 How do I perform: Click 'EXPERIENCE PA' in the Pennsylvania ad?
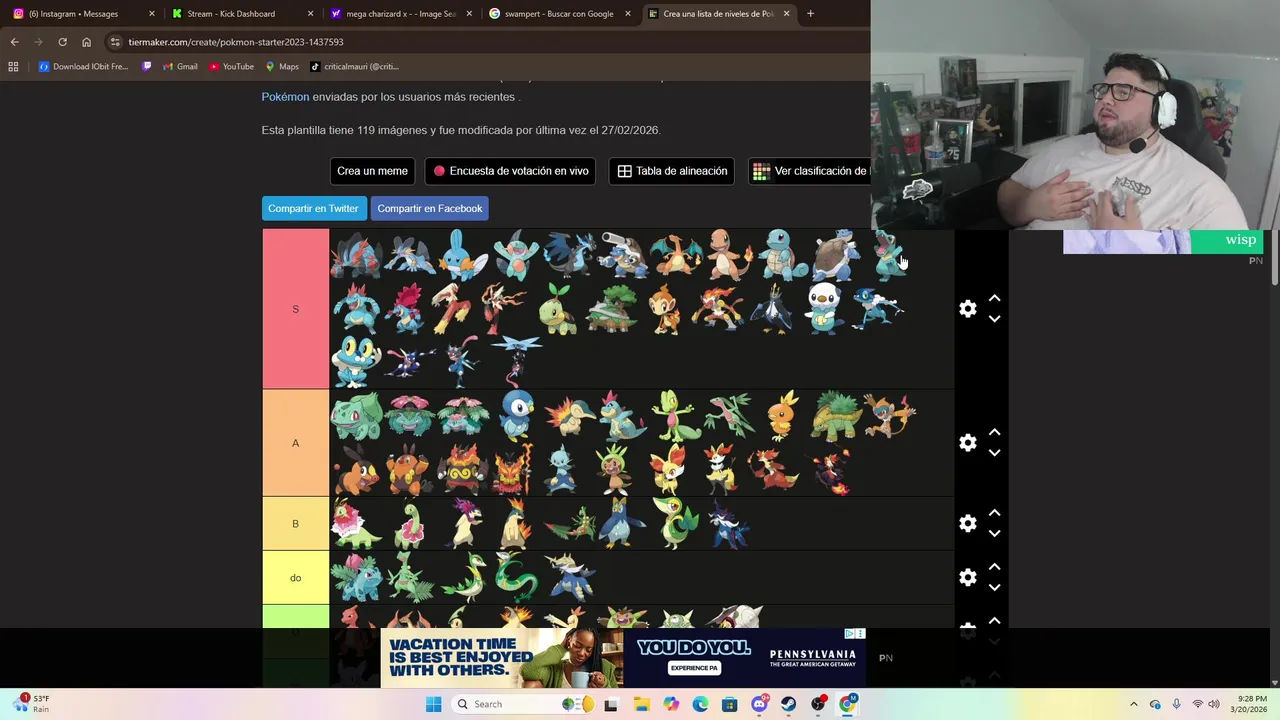point(694,668)
